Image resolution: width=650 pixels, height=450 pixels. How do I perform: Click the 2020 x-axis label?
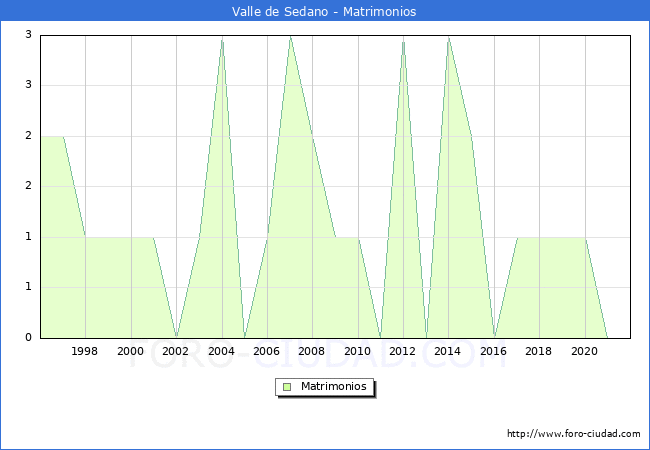click(585, 351)
